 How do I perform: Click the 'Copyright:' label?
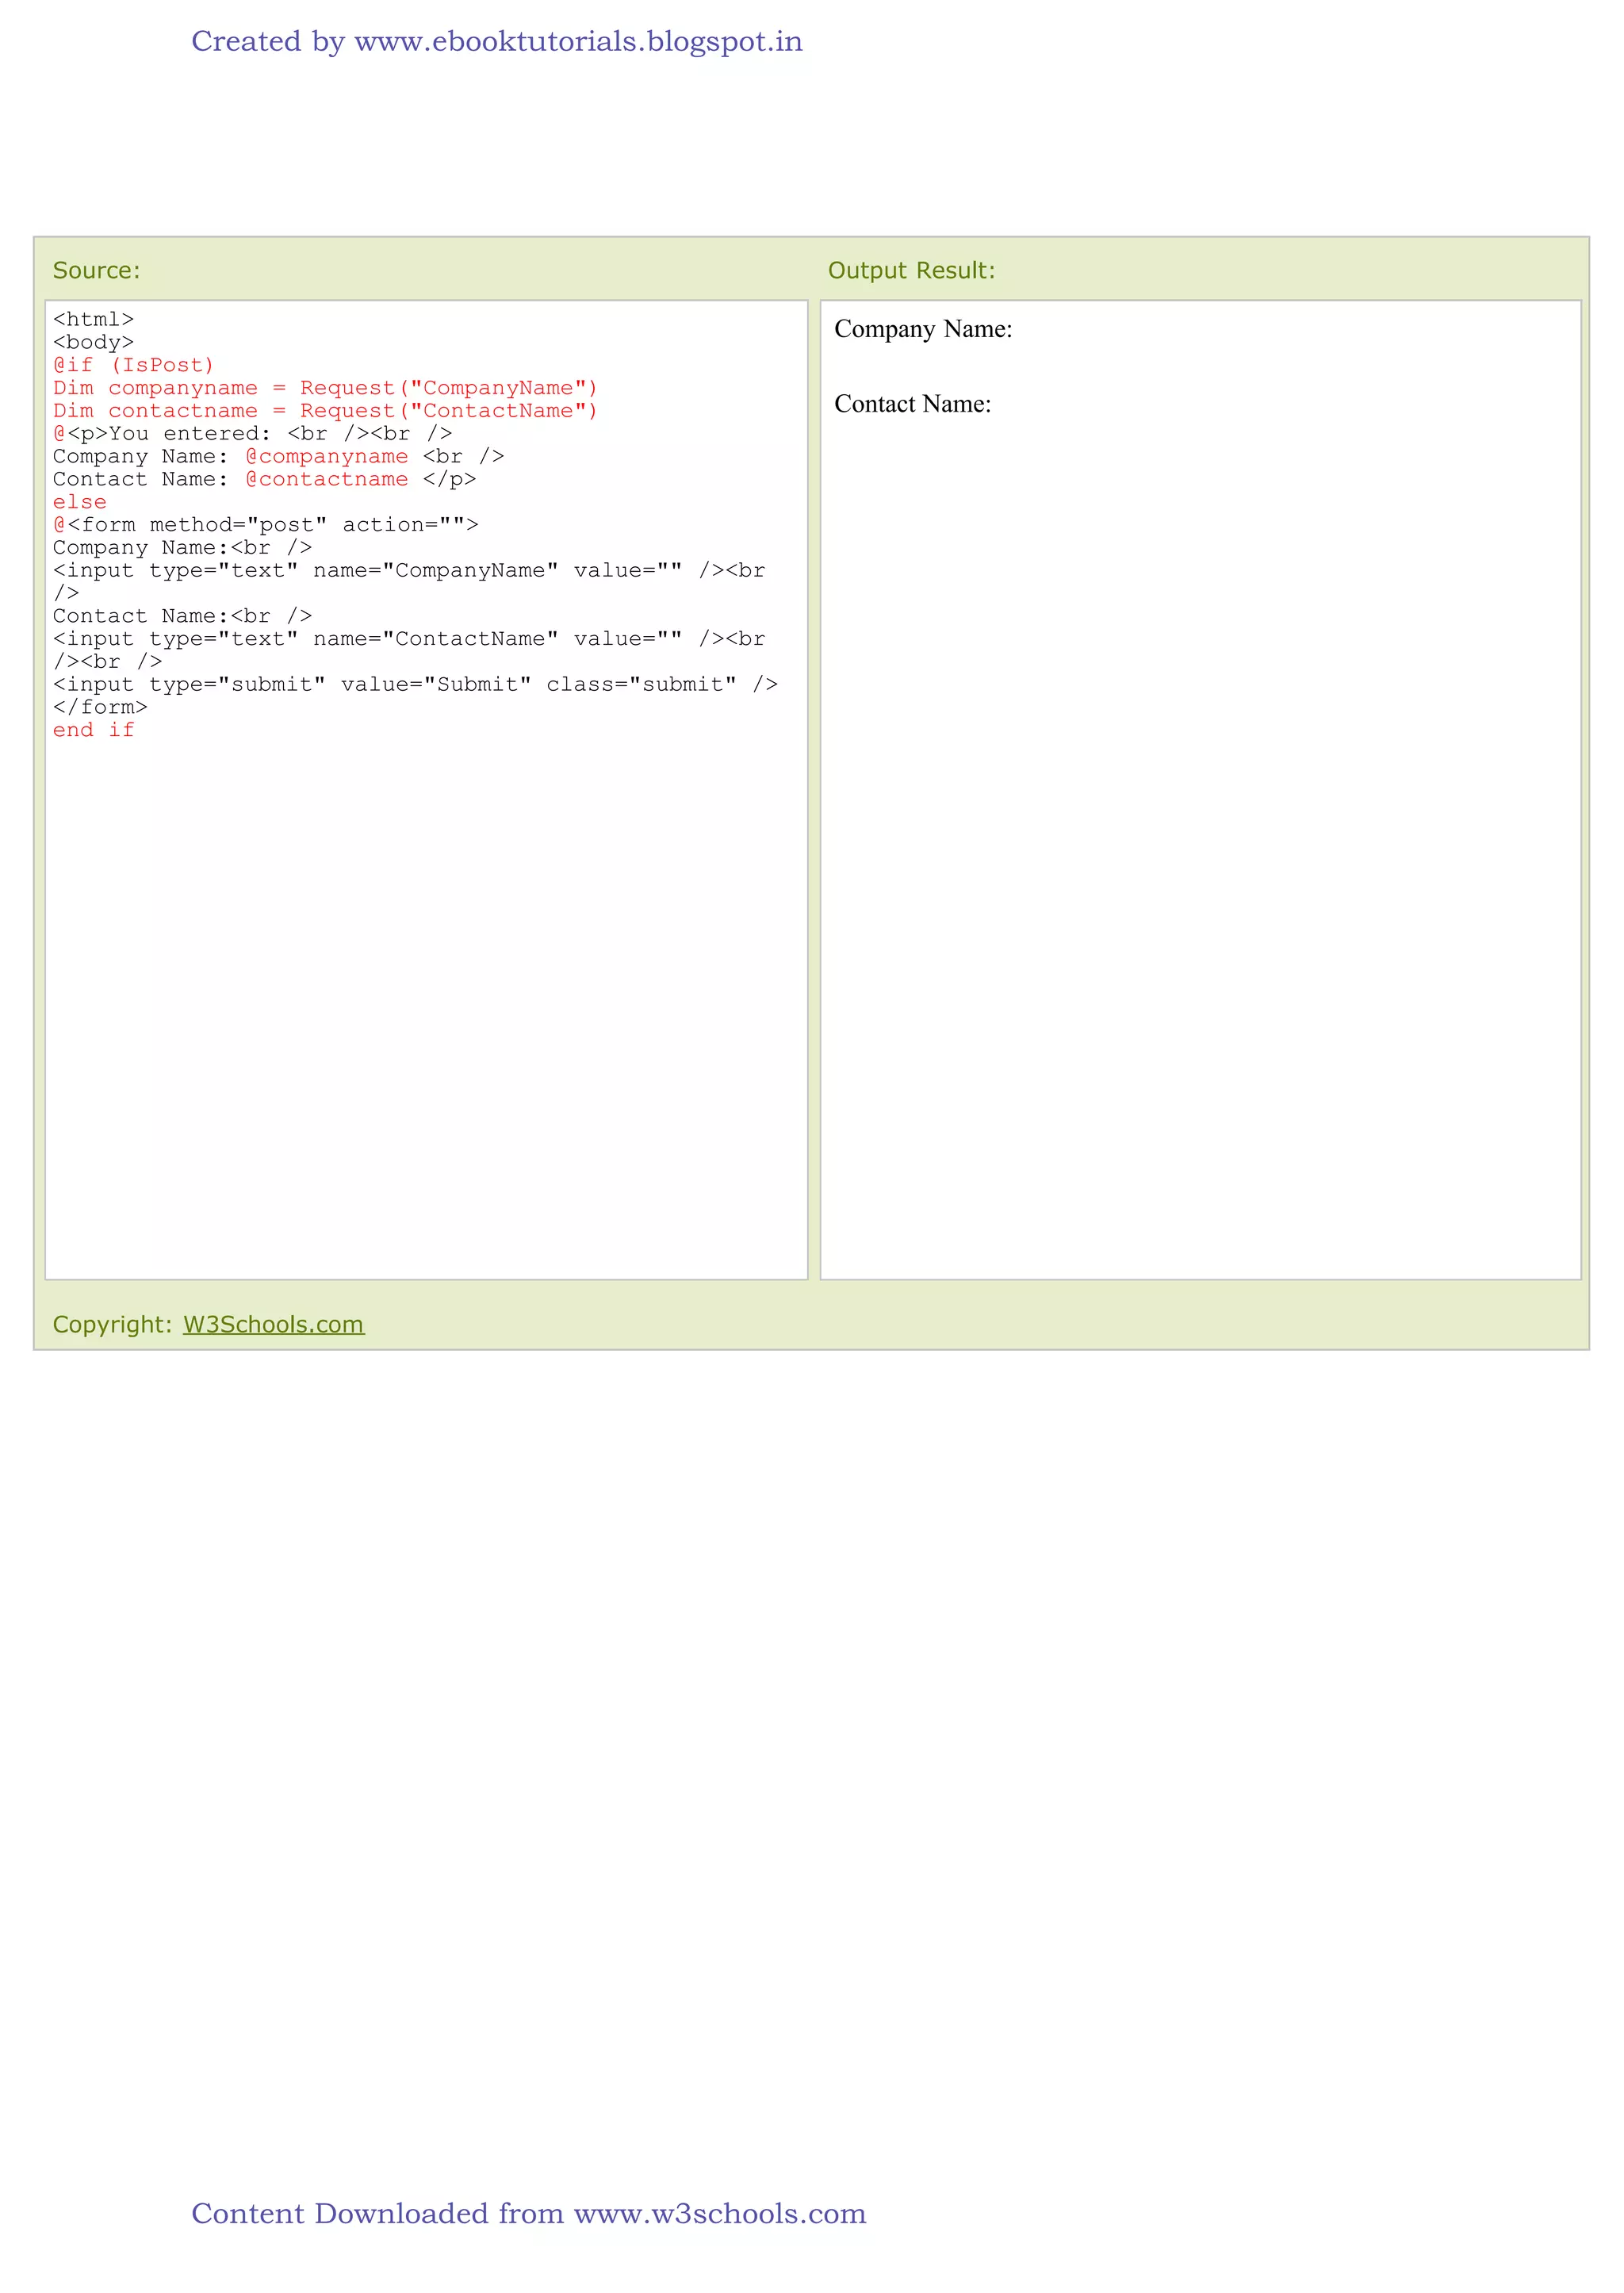click(113, 1324)
